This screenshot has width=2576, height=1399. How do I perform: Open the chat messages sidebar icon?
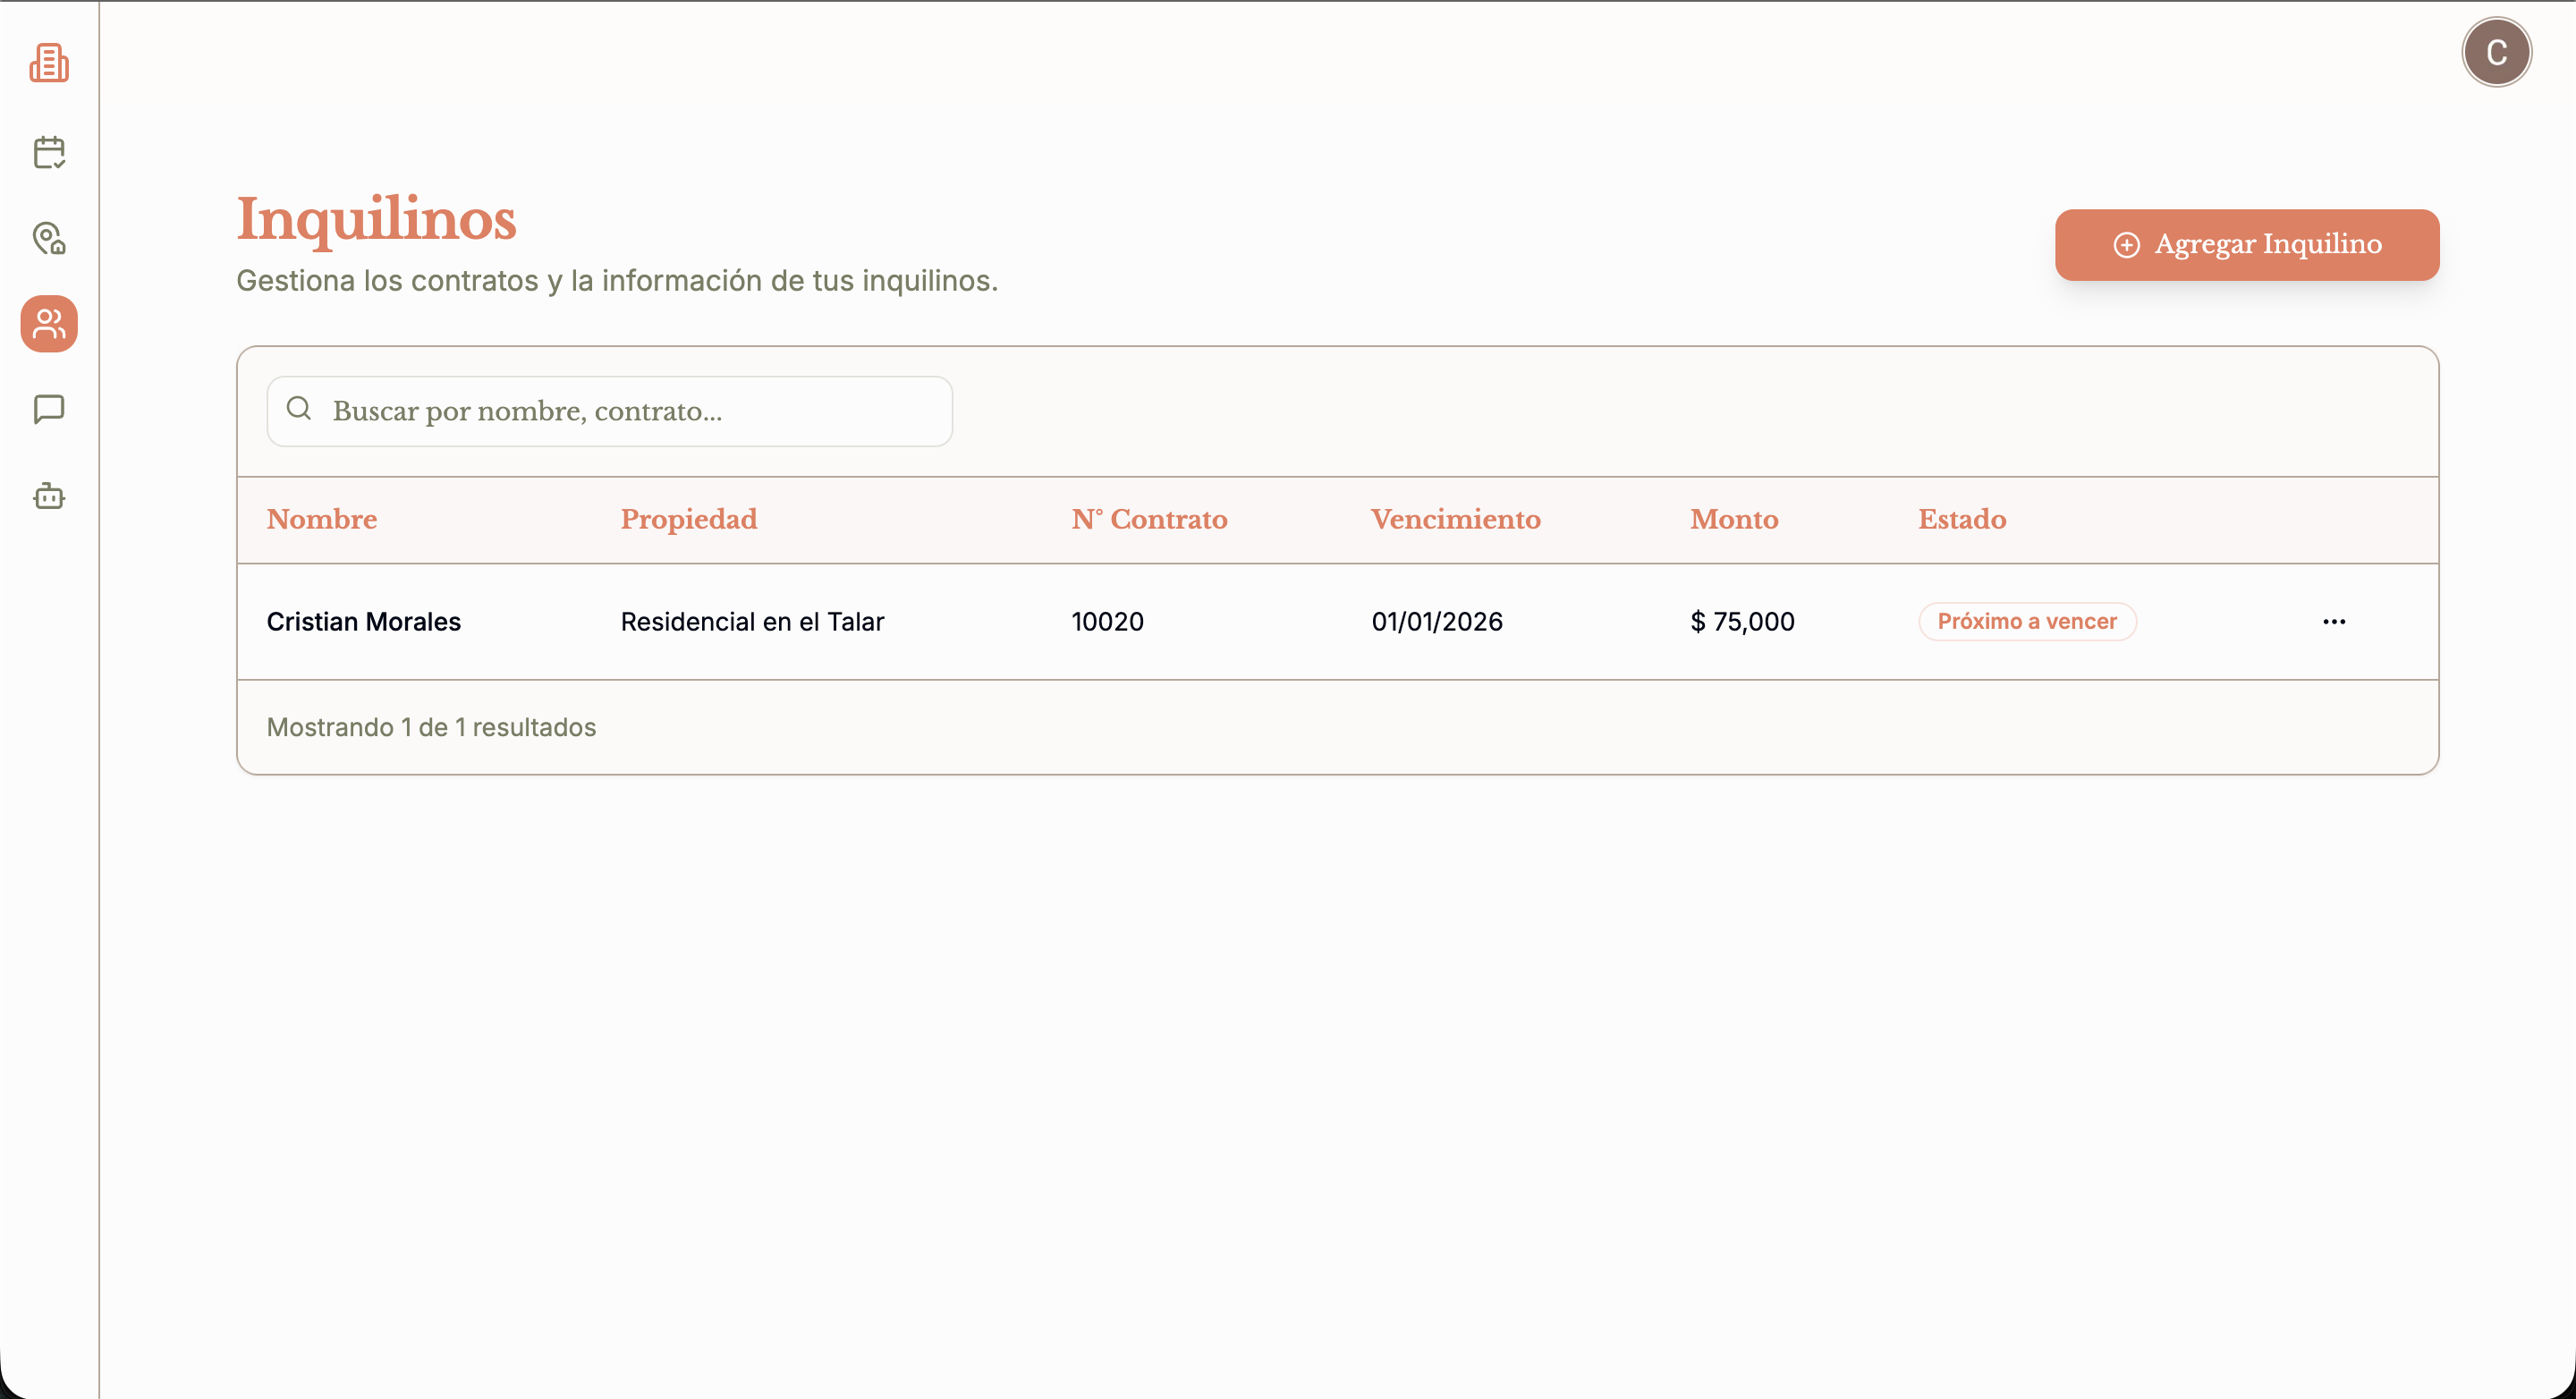pos(49,409)
